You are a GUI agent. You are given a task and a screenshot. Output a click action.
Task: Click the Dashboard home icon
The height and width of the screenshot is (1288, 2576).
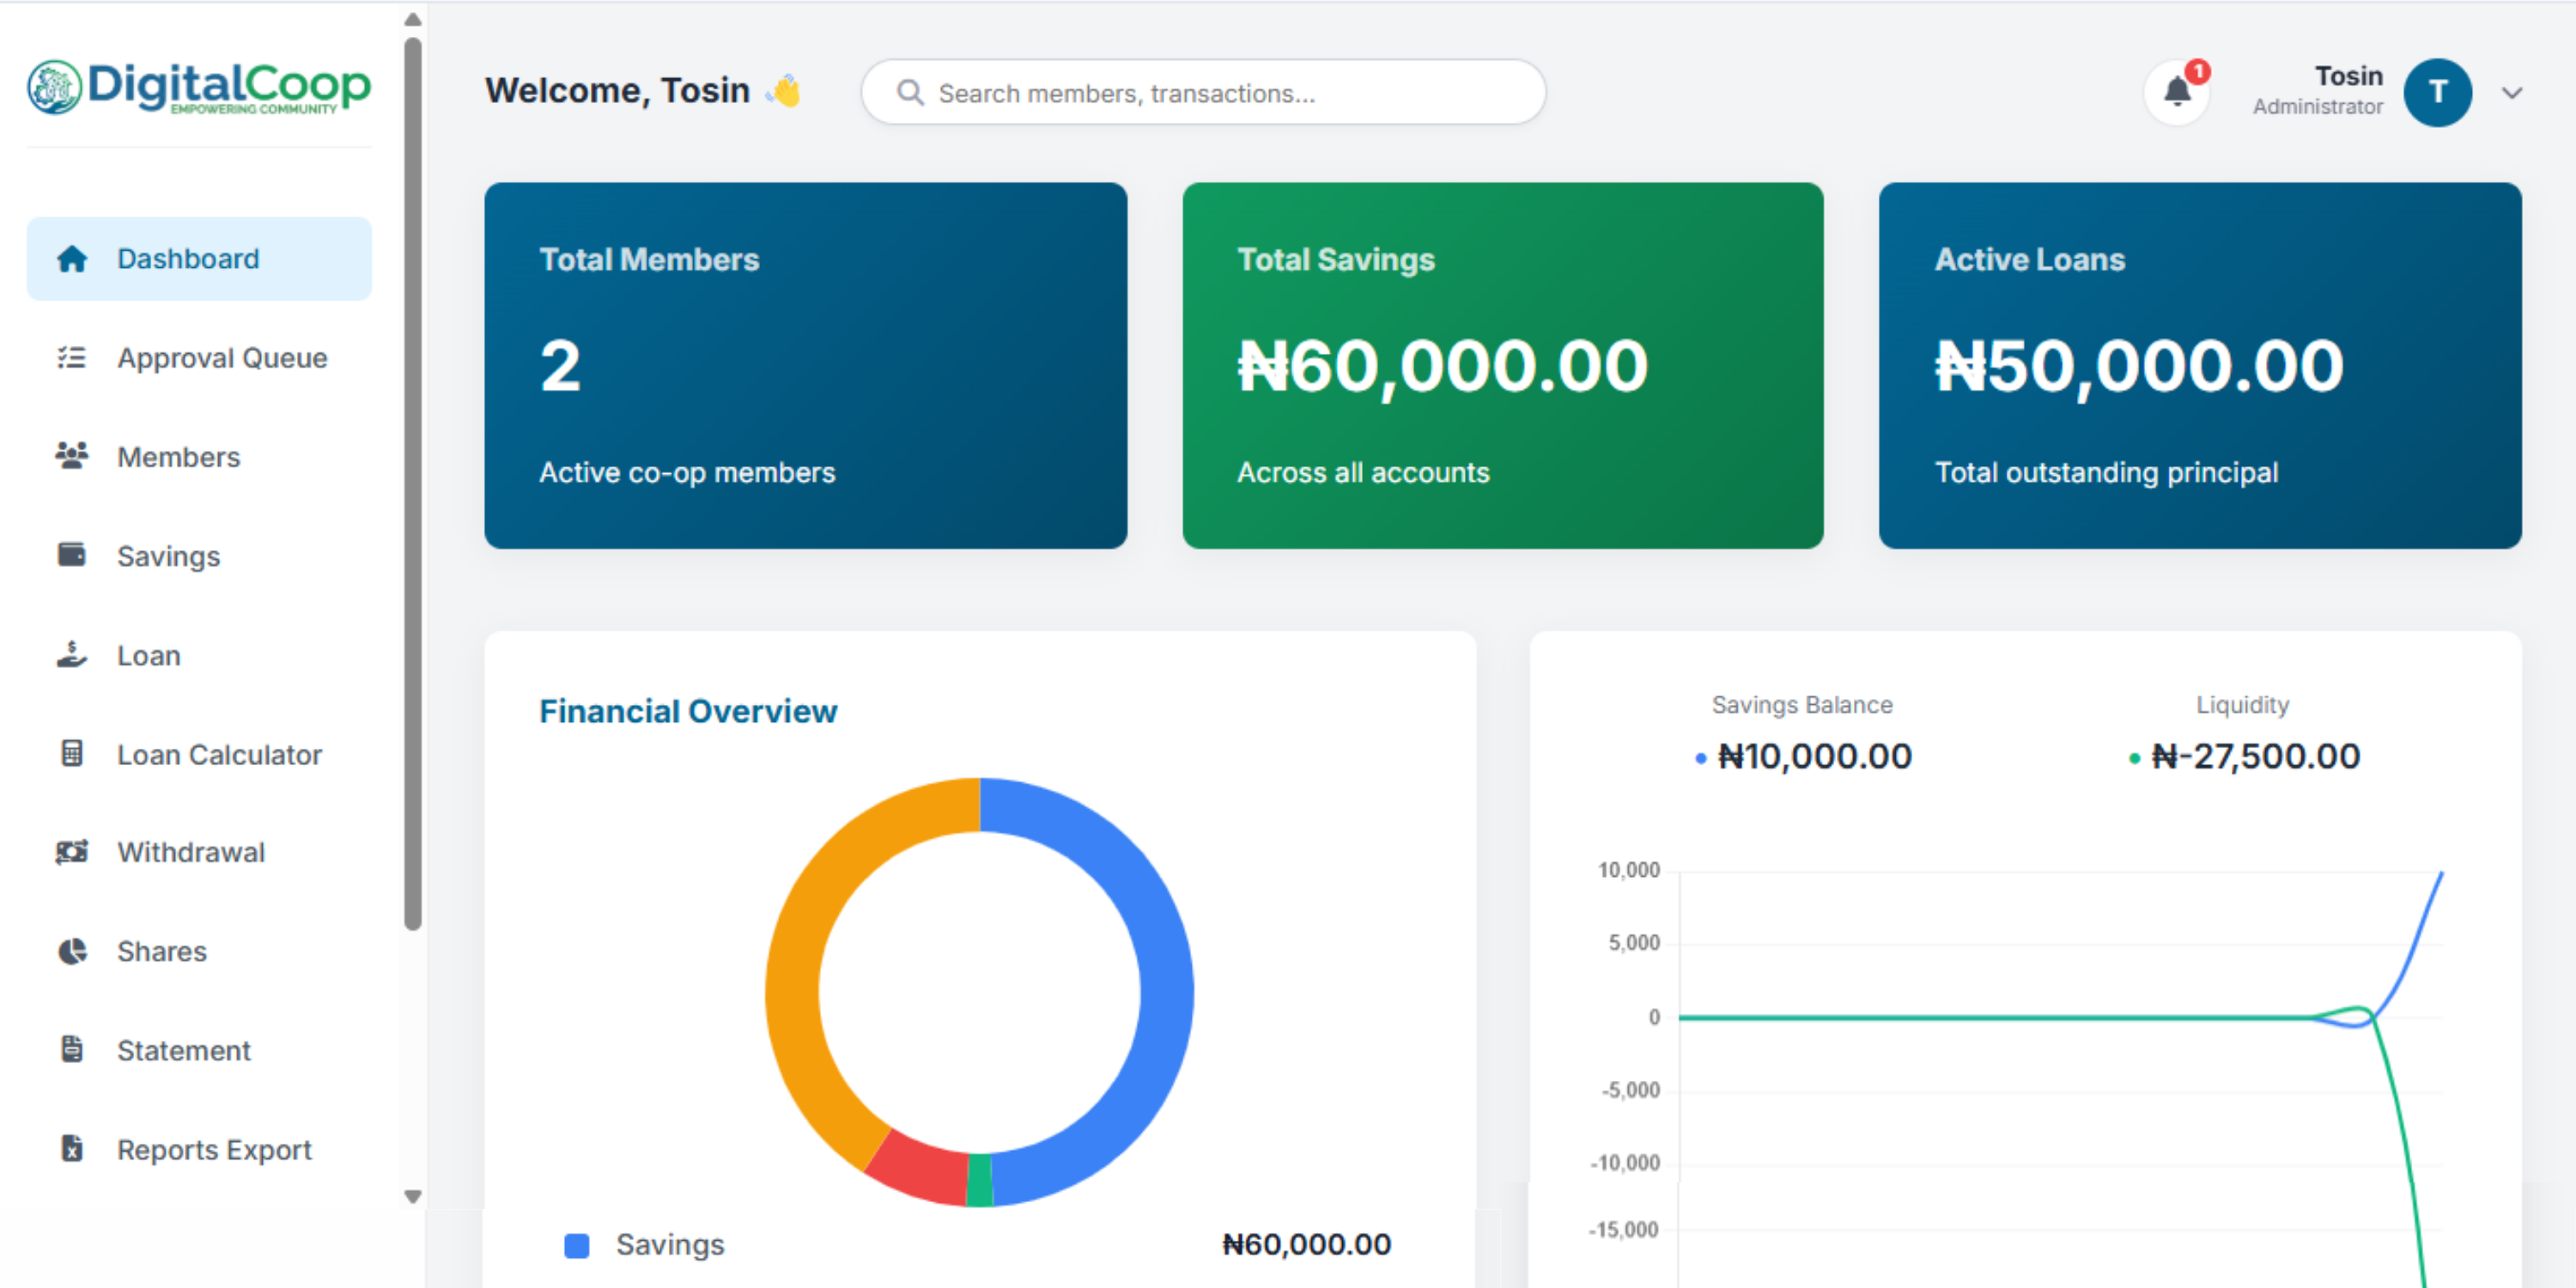click(72, 259)
